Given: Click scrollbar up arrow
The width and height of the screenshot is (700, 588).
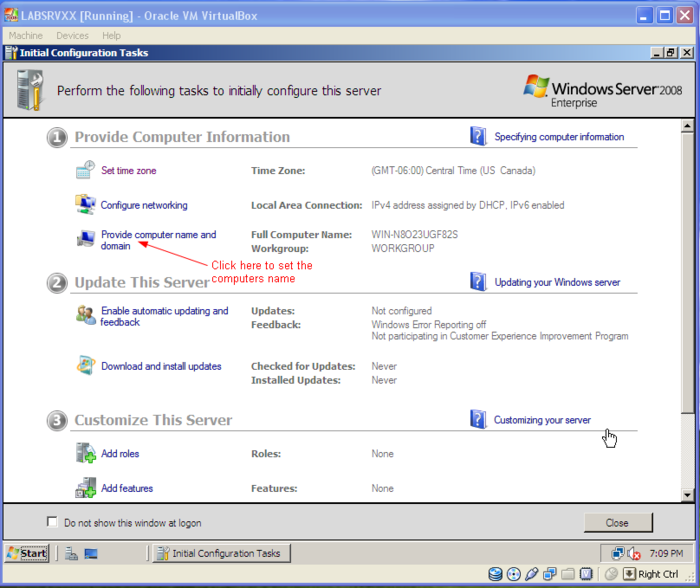Looking at the screenshot, I should (688, 126).
